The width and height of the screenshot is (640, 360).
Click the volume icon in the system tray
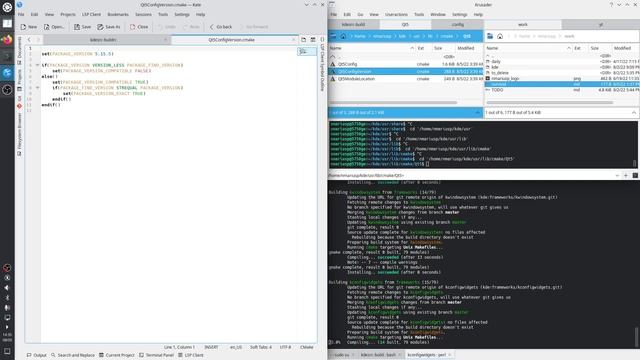(x=7, y=288)
